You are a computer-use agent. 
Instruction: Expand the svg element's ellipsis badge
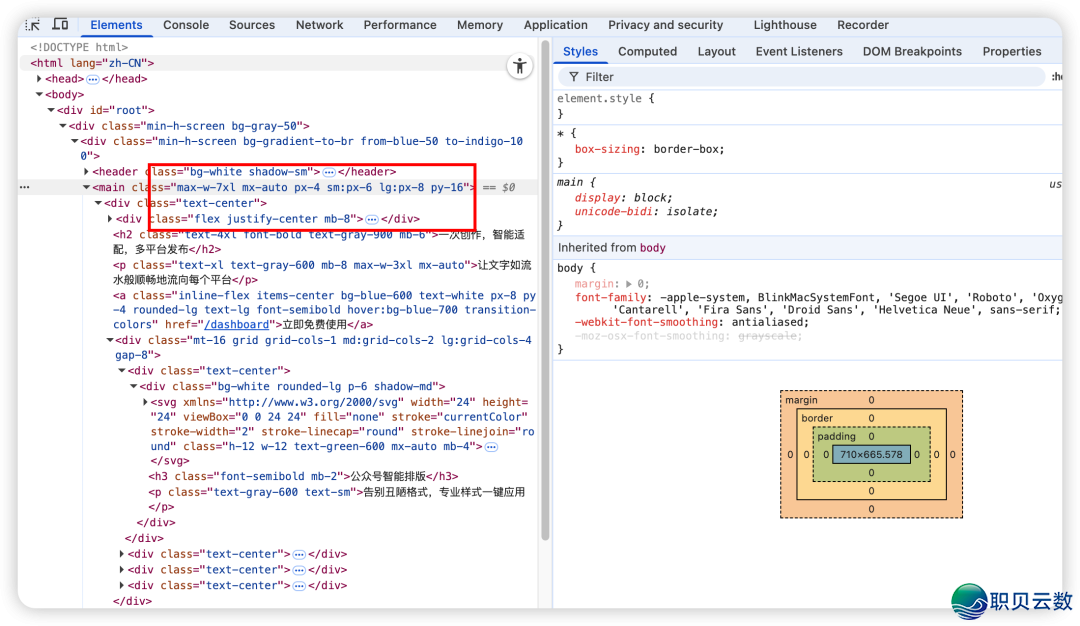point(491,447)
